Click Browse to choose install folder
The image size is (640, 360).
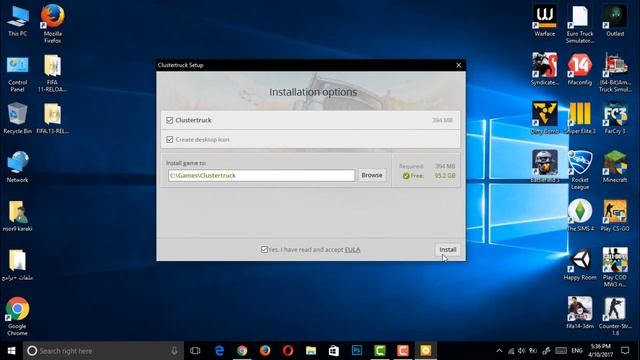coord(371,175)
